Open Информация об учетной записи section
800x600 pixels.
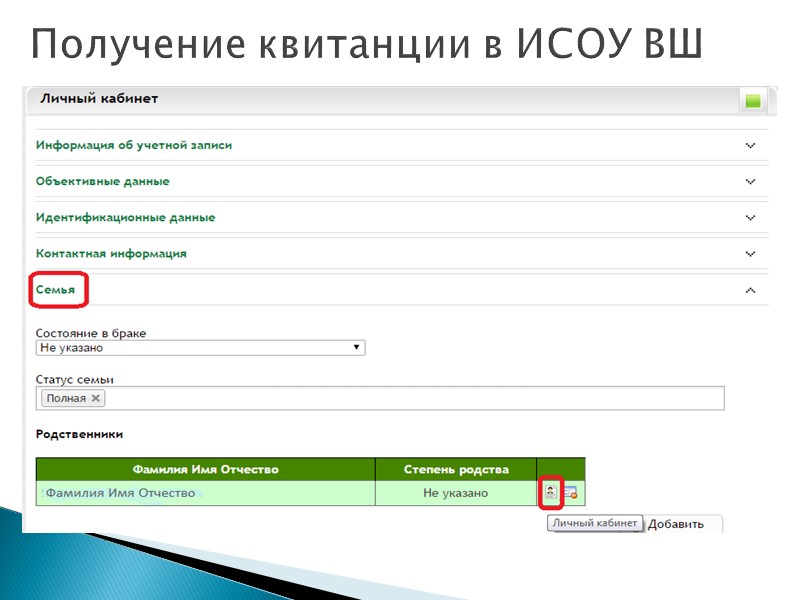[x=134, y=145]
